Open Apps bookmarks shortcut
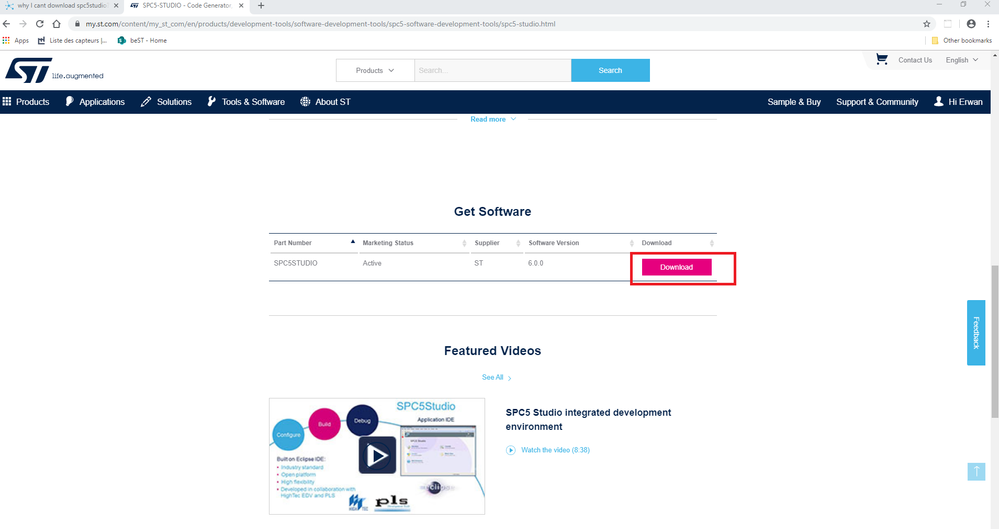 [16, 40]
